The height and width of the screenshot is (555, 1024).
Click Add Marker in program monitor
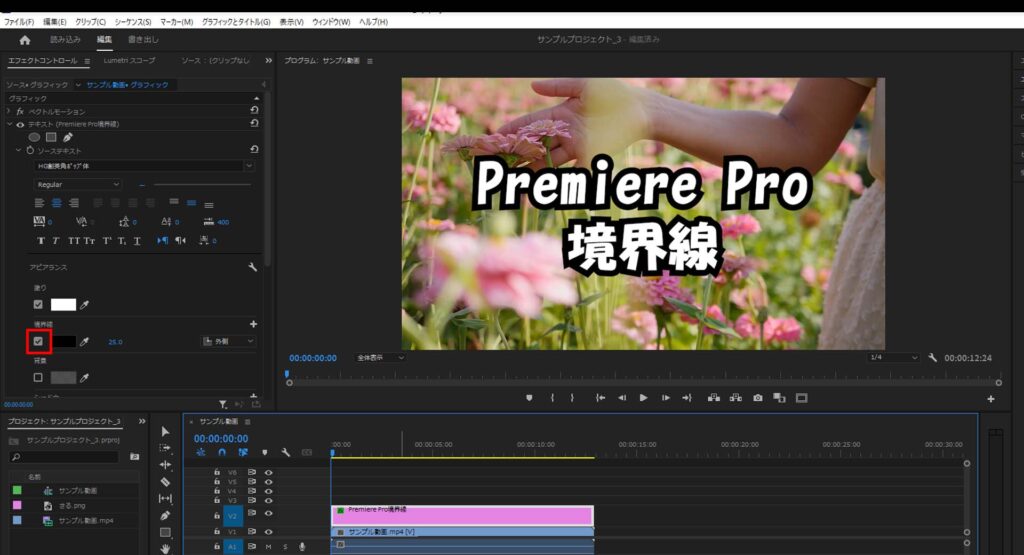[529, 398]
